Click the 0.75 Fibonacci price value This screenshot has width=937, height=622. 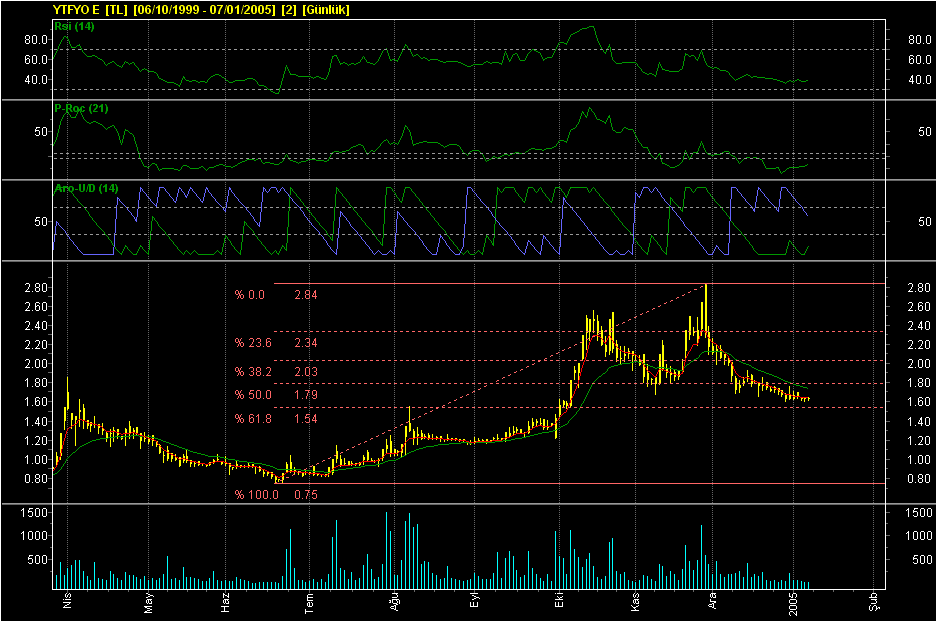click(x=306, y=495)
